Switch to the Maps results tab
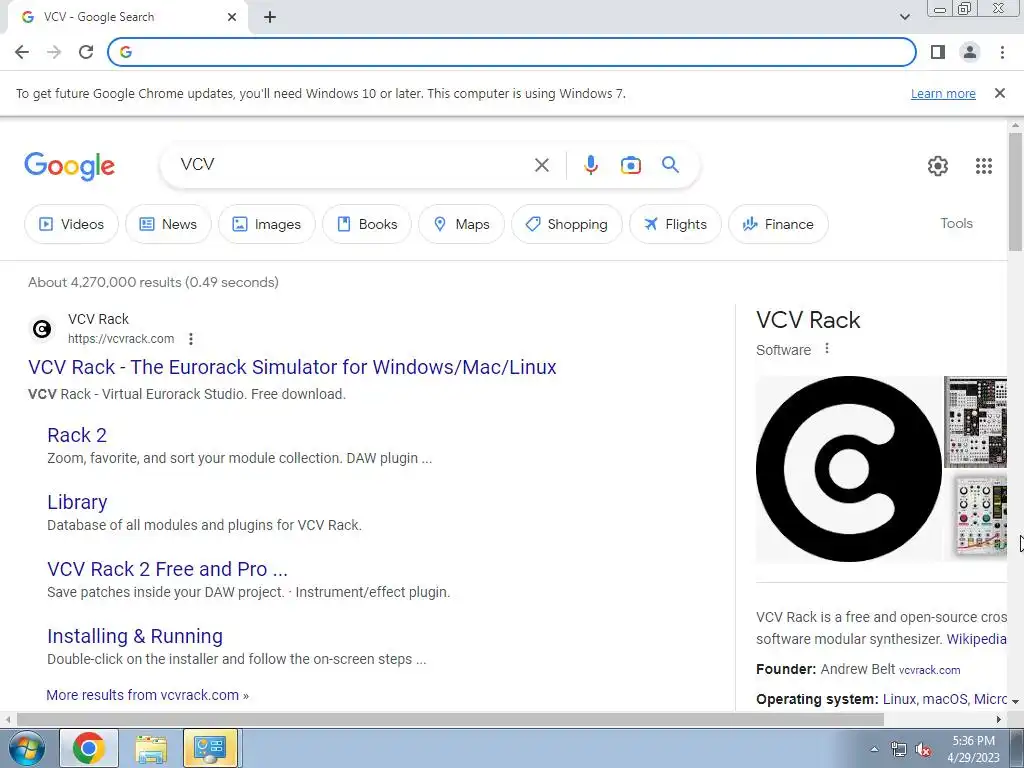This screenshot has width=1024, height=768. point(461,224)
